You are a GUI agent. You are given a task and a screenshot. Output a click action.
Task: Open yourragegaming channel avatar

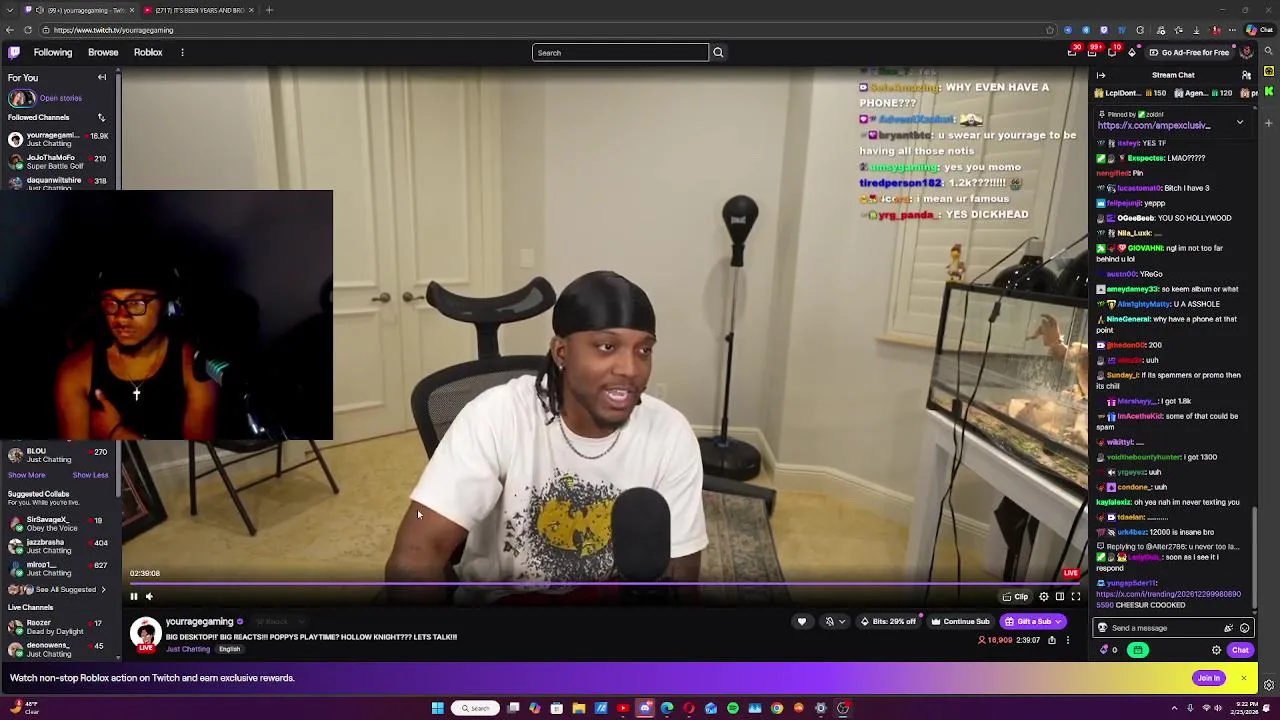pyautogui.click(x=146, y=634)
